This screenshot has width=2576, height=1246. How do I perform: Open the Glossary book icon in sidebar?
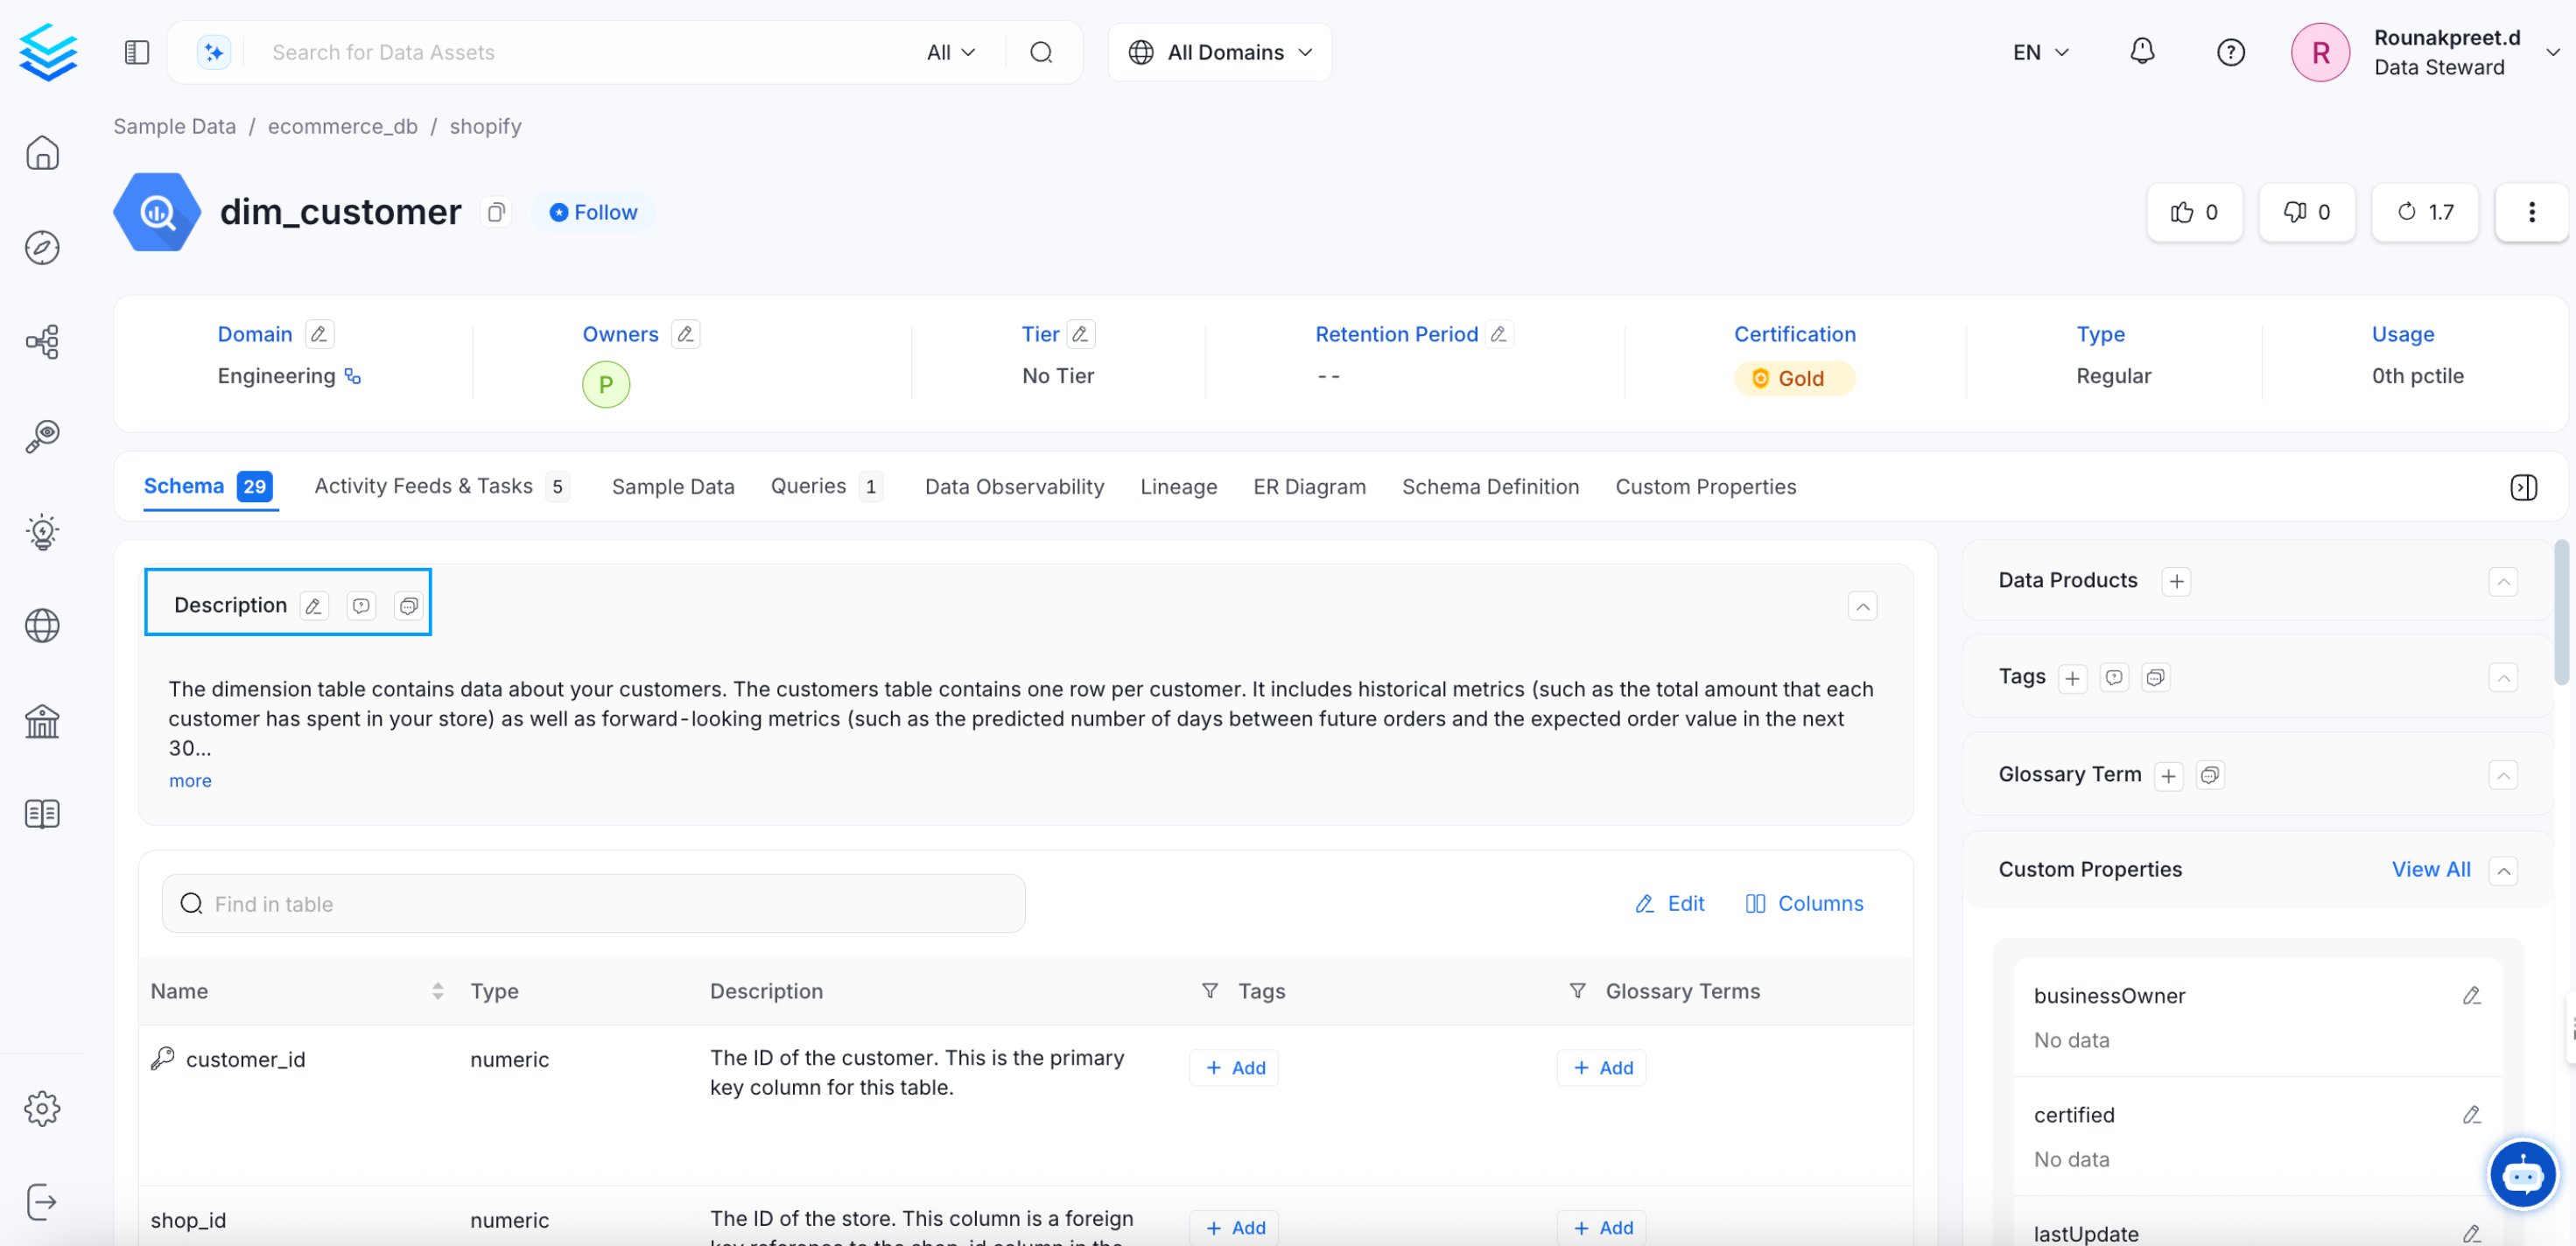[x=42, y=813]
